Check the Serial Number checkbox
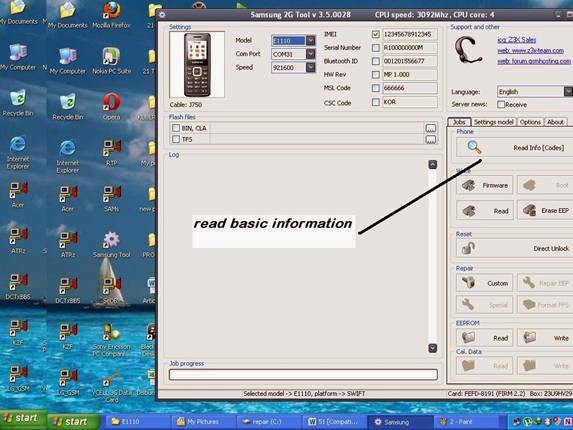The height and width of the screenshot is (430, 573). click(x=376, y=48)
